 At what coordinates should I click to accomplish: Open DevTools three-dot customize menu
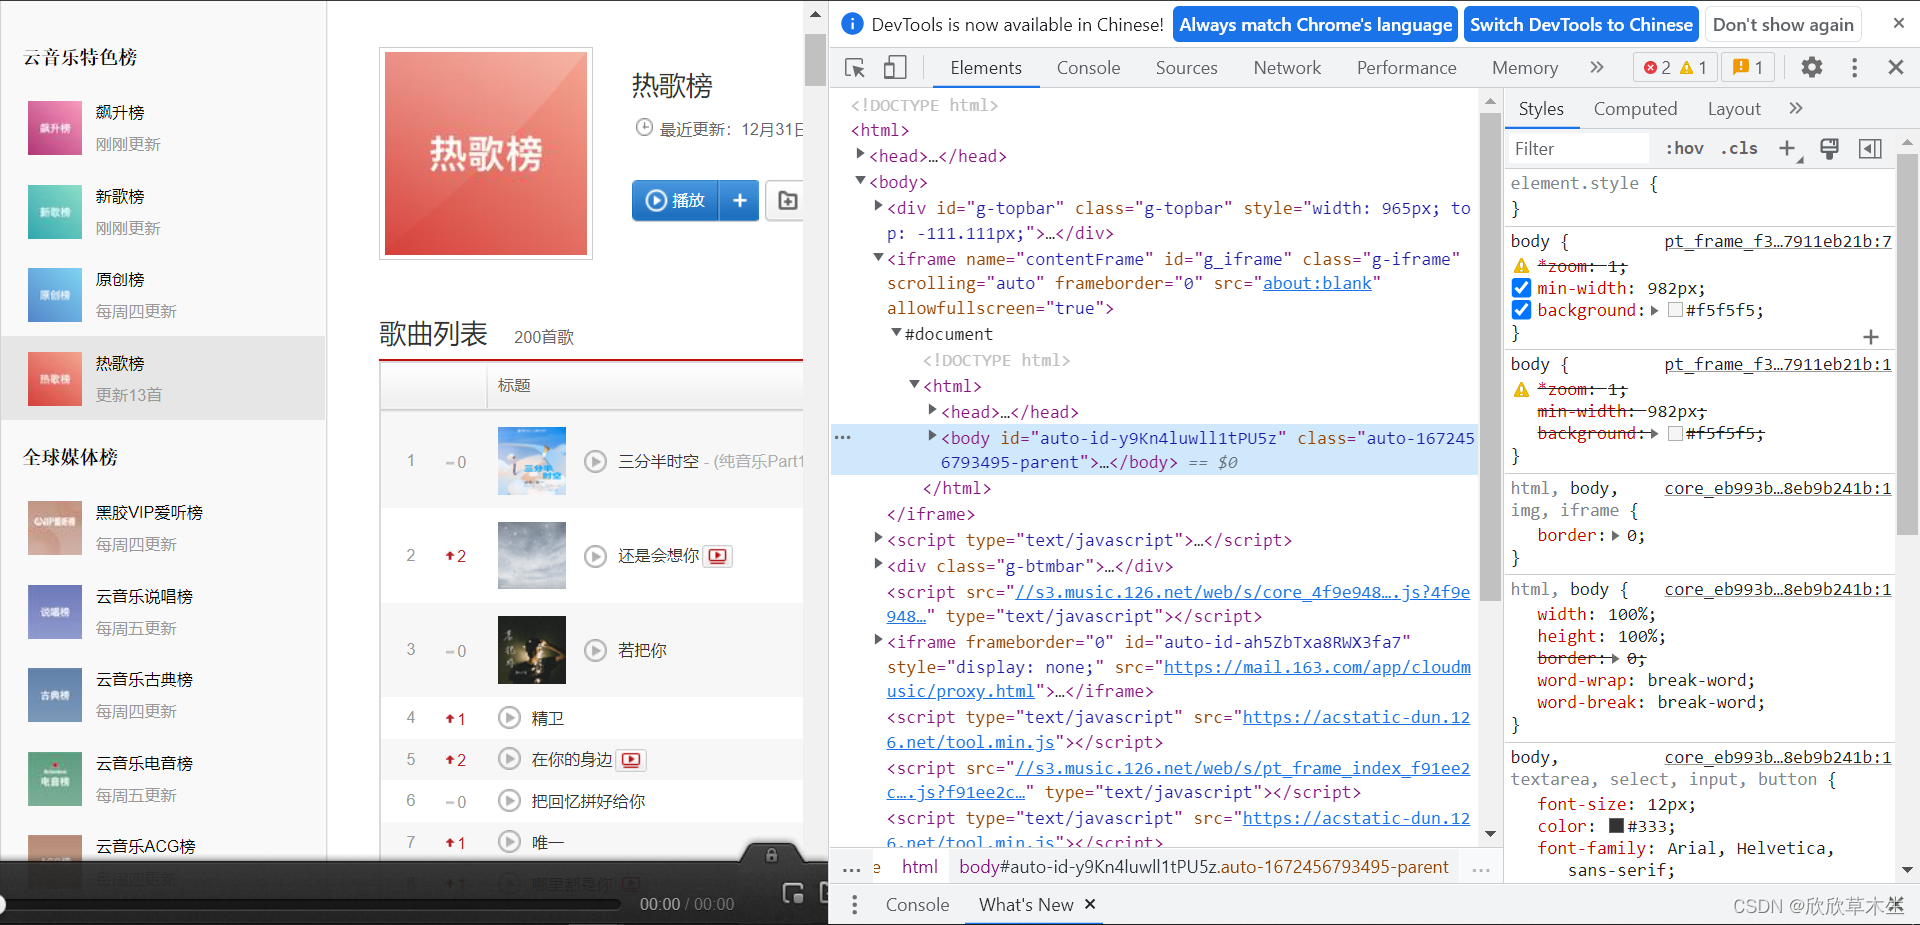(x=1854, y=67)
